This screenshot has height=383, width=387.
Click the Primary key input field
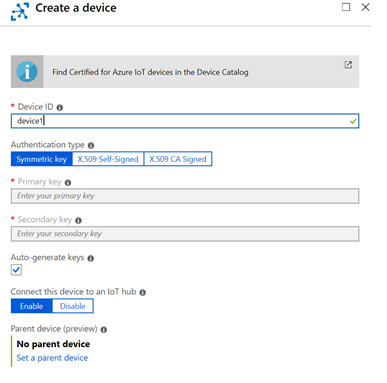(x=185, y=196)
